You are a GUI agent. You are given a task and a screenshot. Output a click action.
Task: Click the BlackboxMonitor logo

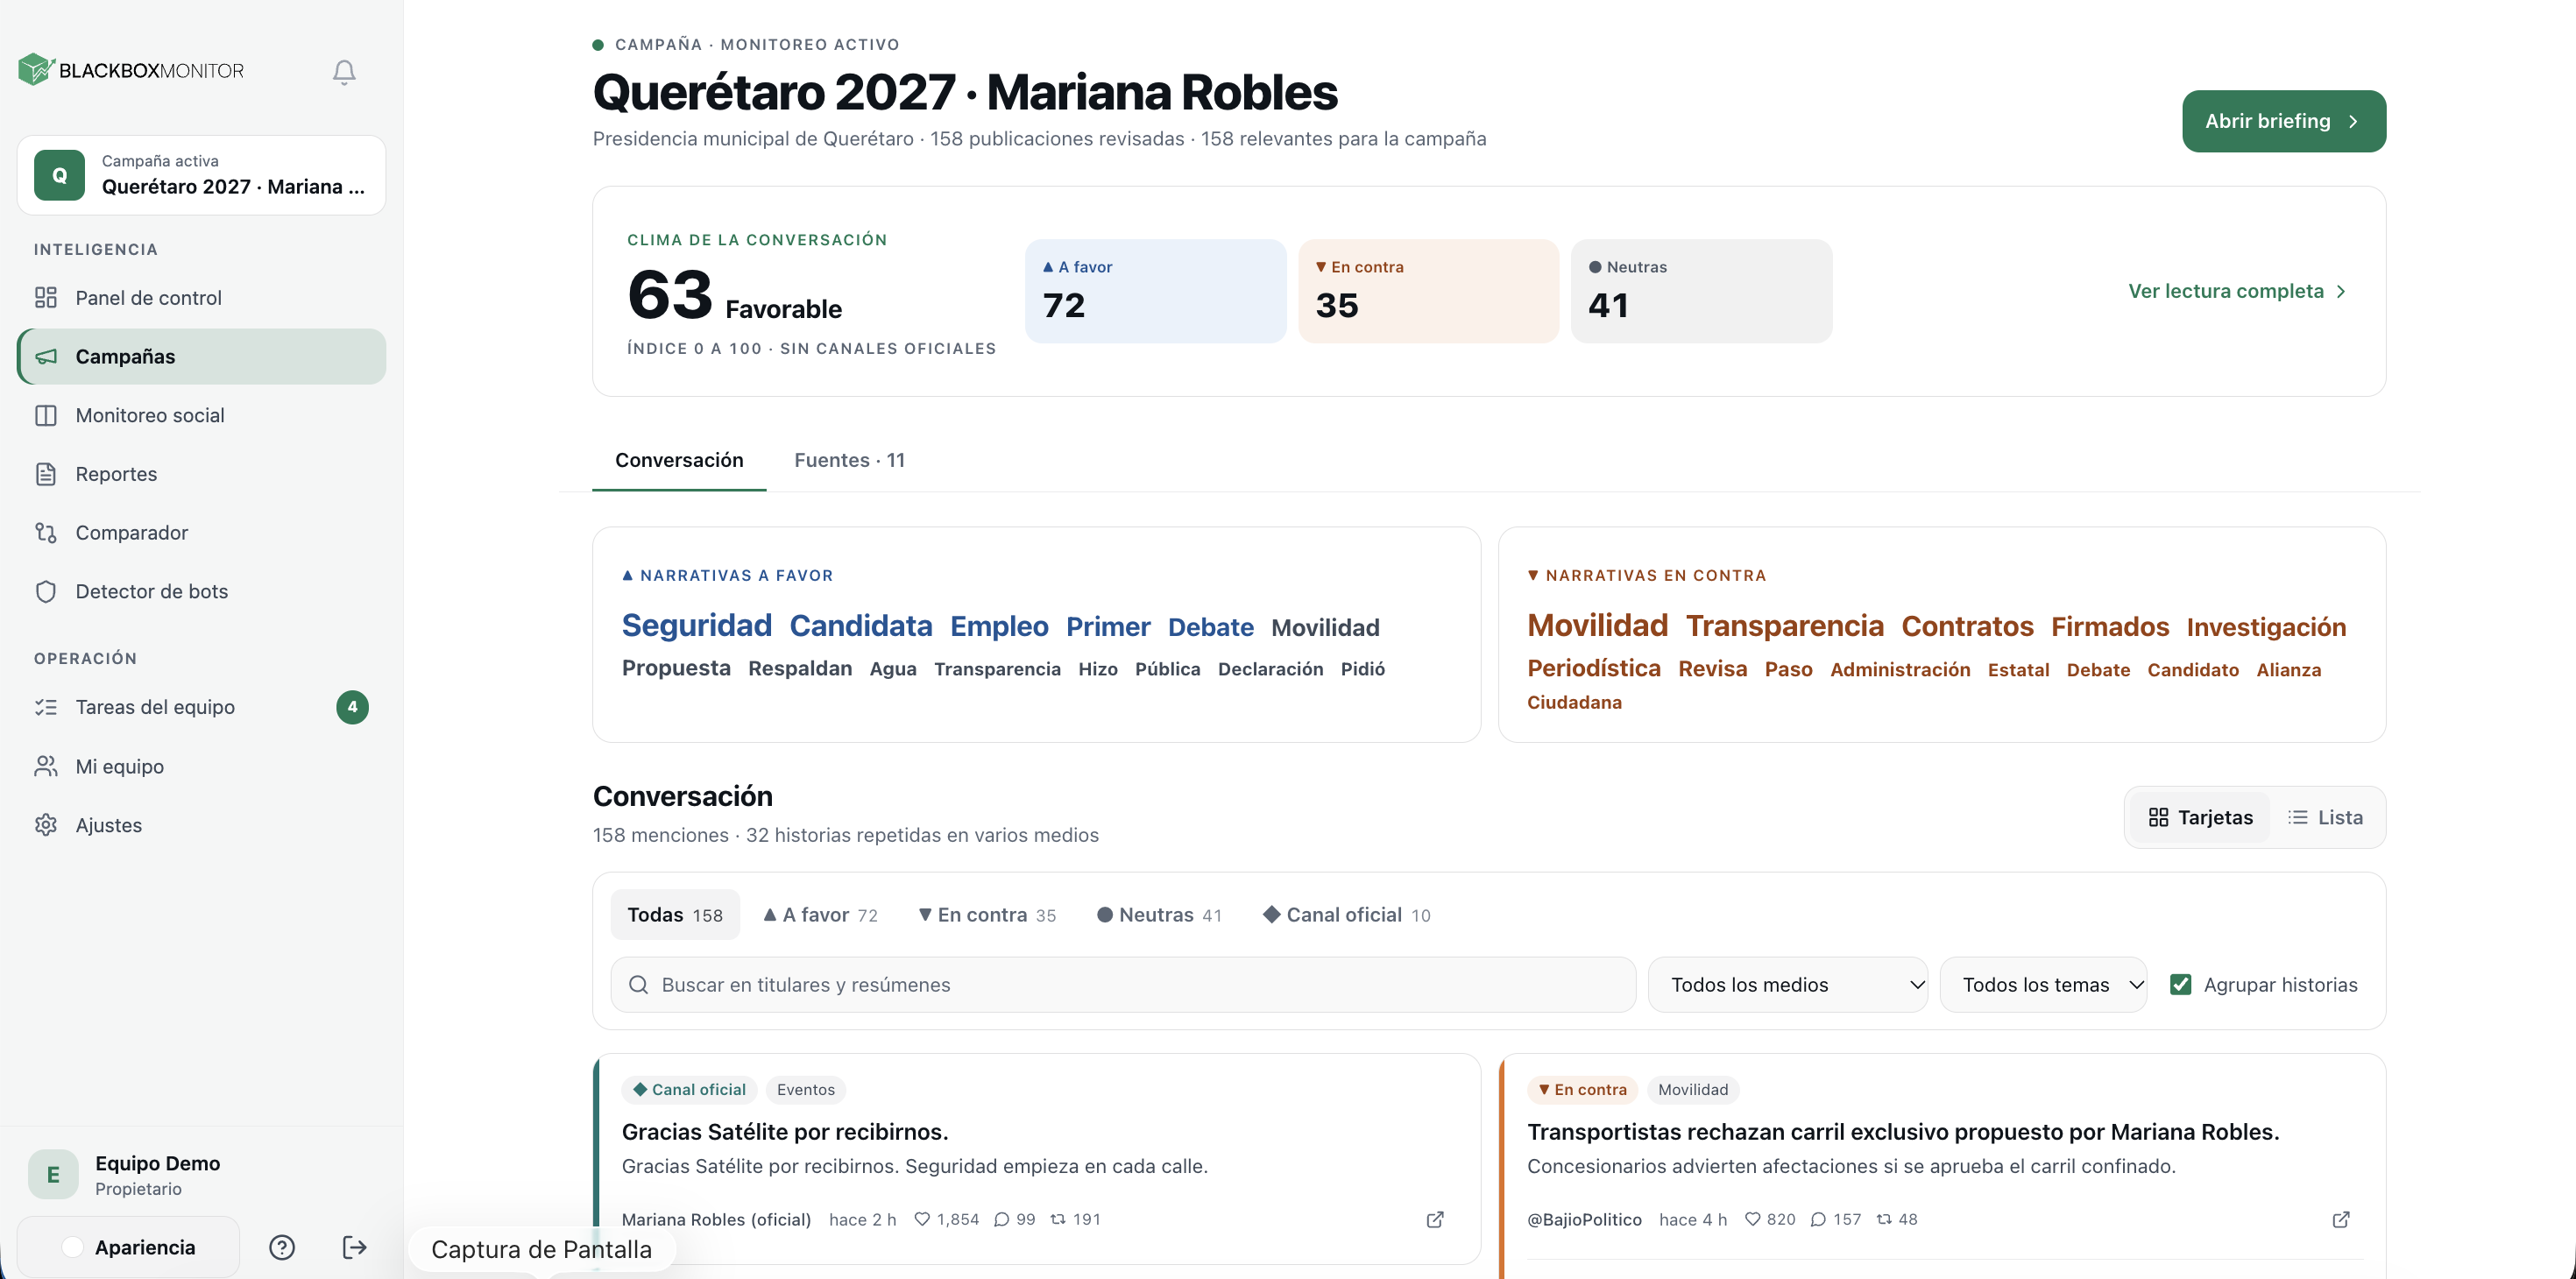[x=131, y=70]
